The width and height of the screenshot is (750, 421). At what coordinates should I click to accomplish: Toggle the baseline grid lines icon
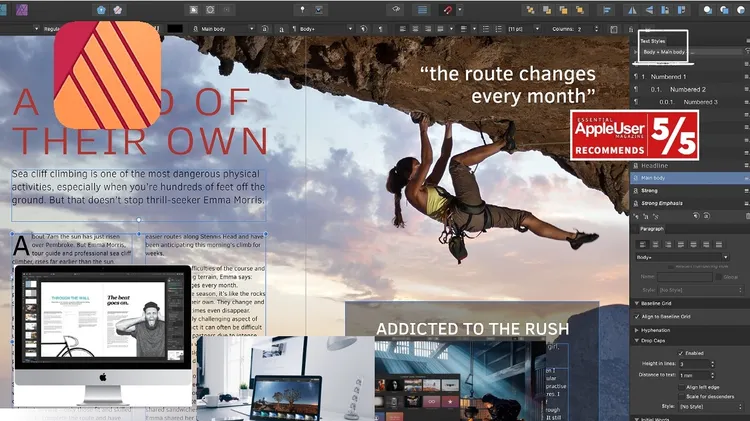(x=422, y=10)
